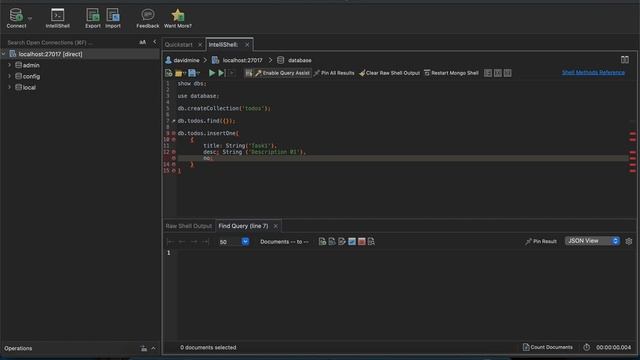The height and width of the screenshot is (360, 640).
Task: Click 'Documents -- to --' label
Action: click(x=284, y=242)
